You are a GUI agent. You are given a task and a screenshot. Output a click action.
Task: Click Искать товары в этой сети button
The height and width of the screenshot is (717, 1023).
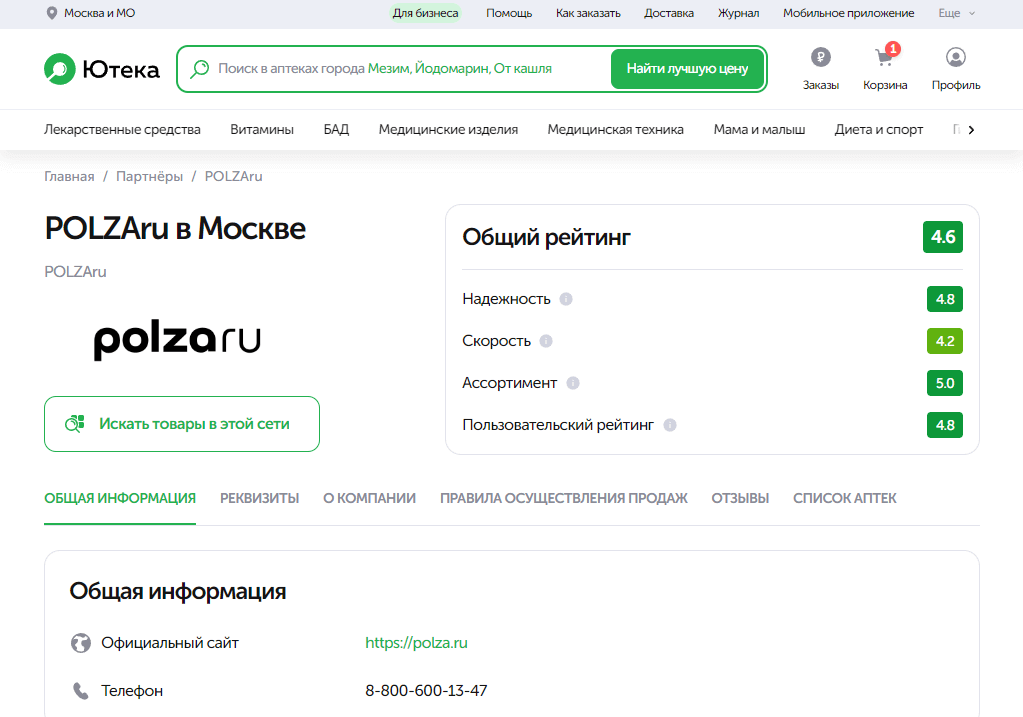(182, 424)
